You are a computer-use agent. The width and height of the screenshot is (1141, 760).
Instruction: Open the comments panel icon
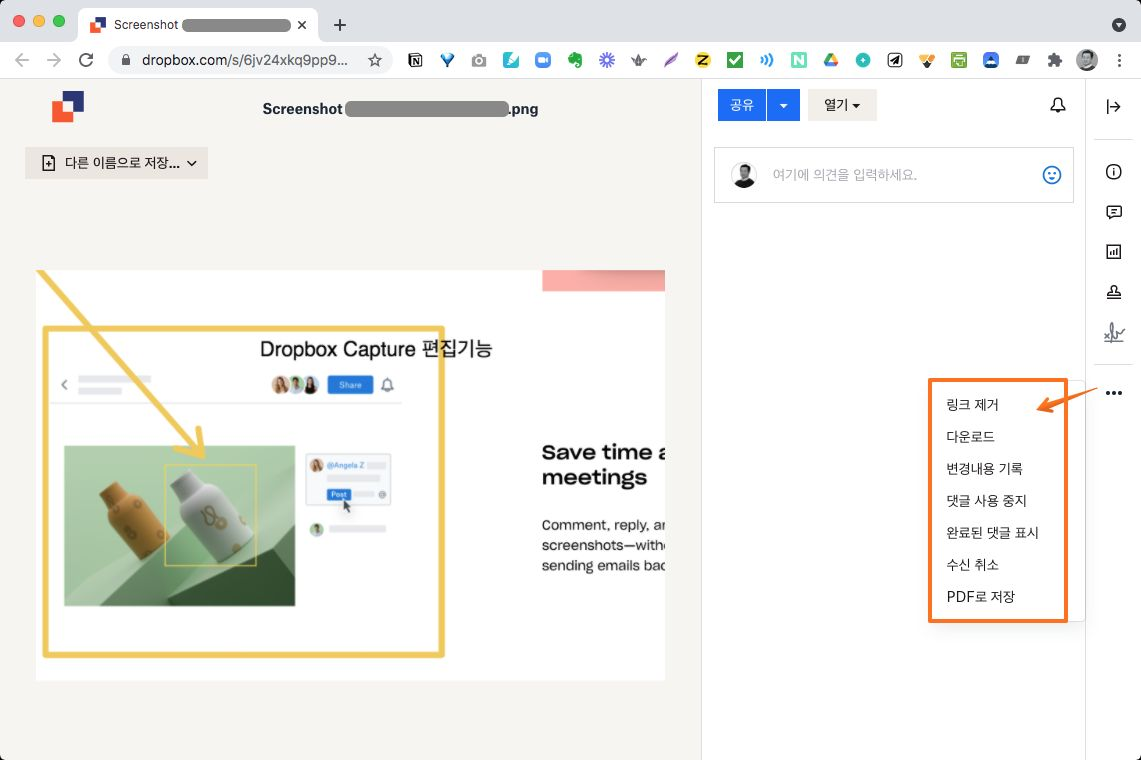[x=1113, y=212]
